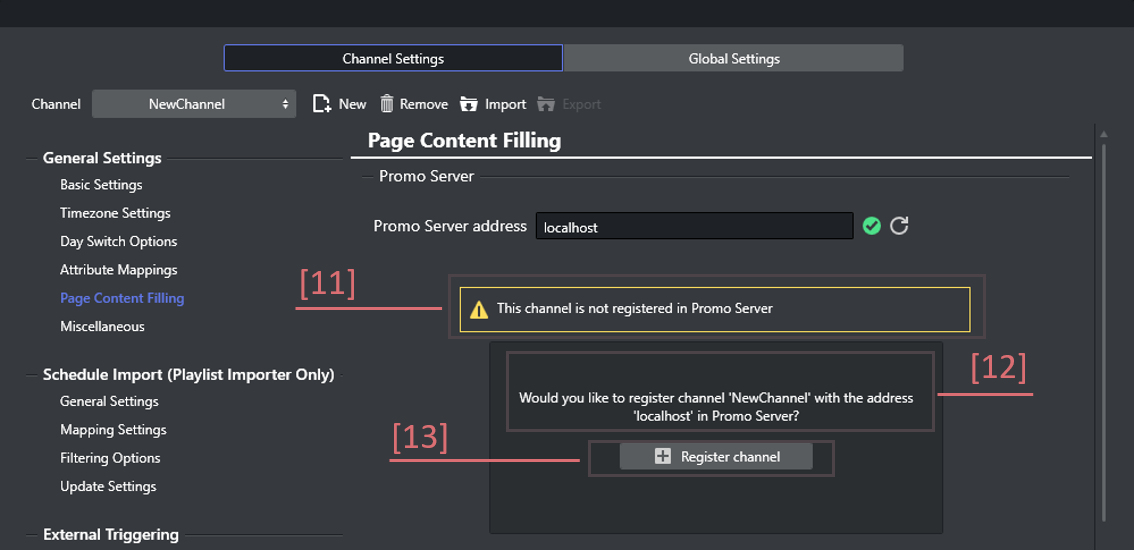
Task: Click the refresh icon beside Promo Server address
Action: coord(899,226)
